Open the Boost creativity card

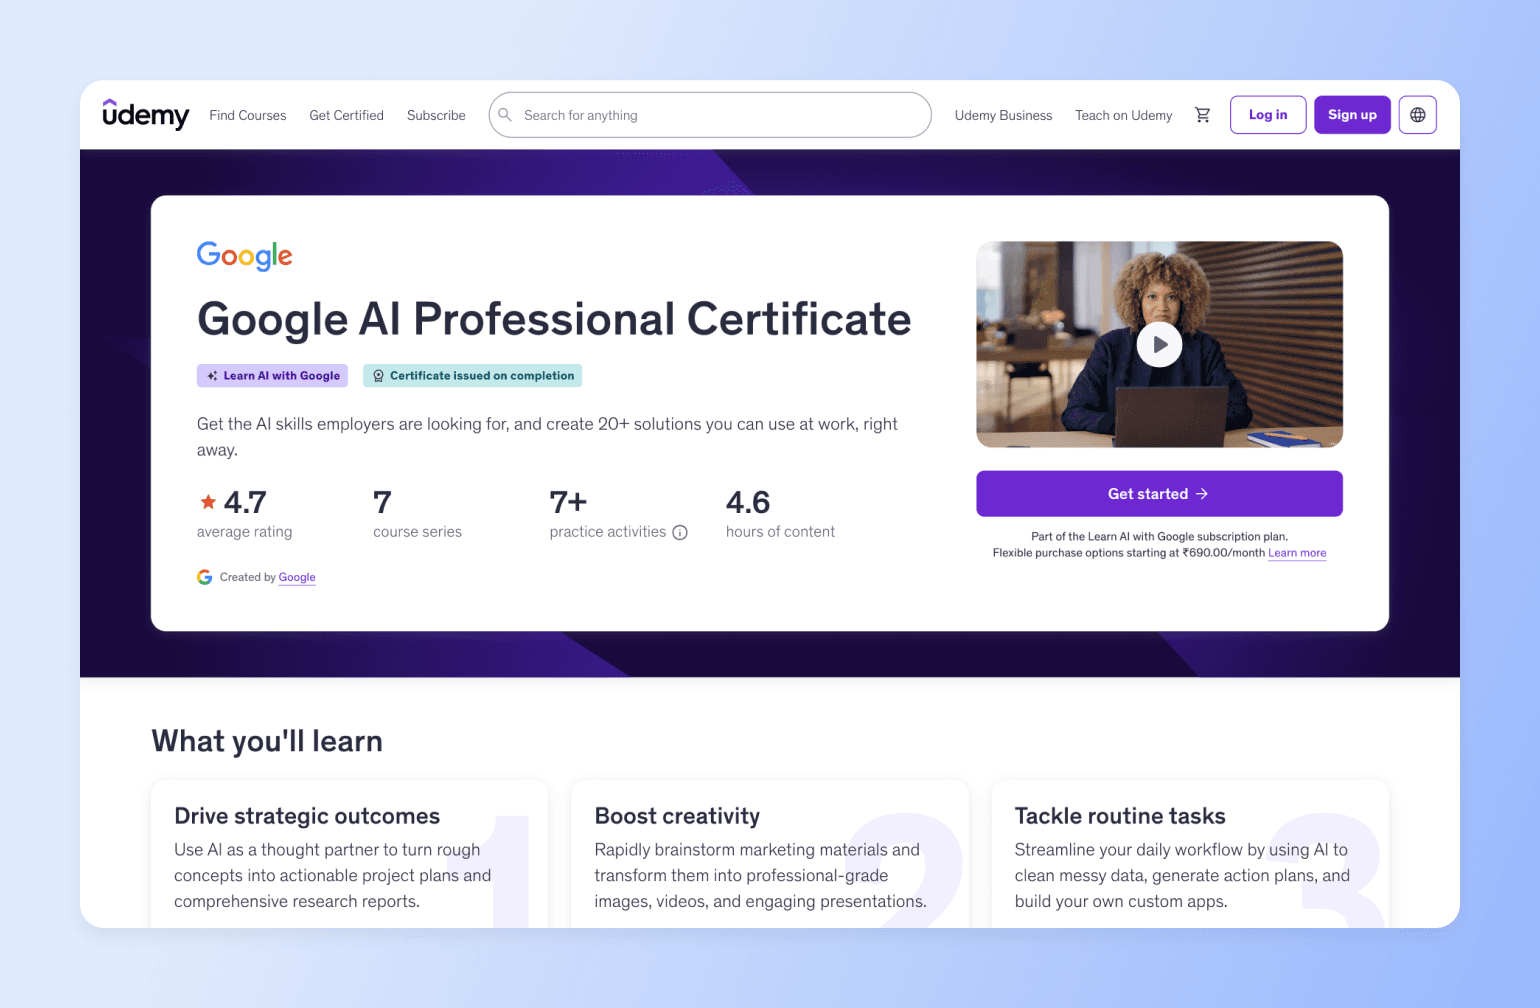[x=769, y=855]
